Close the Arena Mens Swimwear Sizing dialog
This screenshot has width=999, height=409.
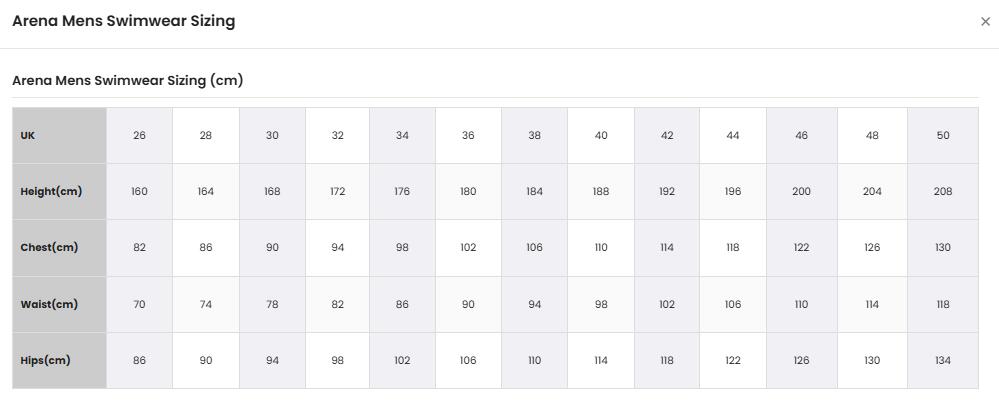pyautogui.click(x=985, y=22)
